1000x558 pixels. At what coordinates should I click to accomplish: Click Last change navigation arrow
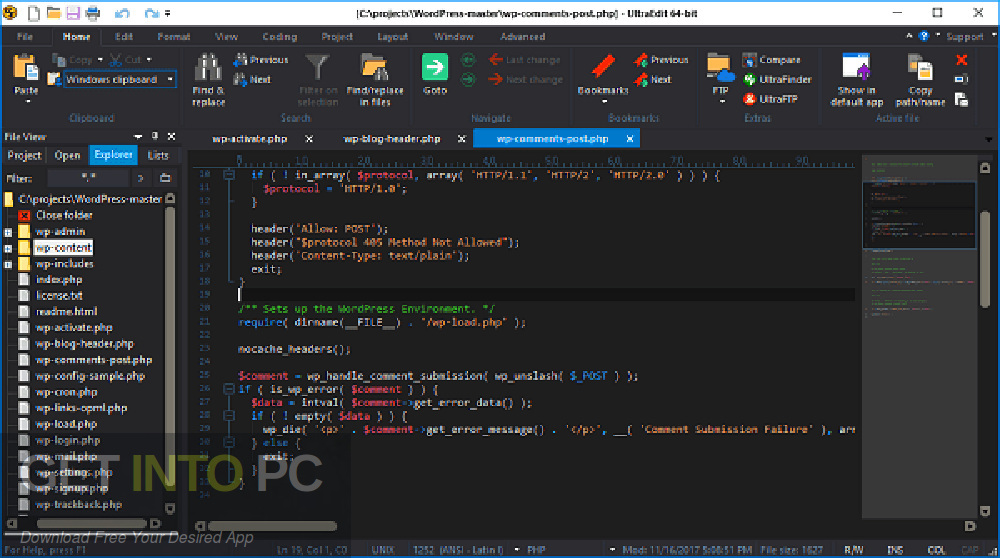496,59
